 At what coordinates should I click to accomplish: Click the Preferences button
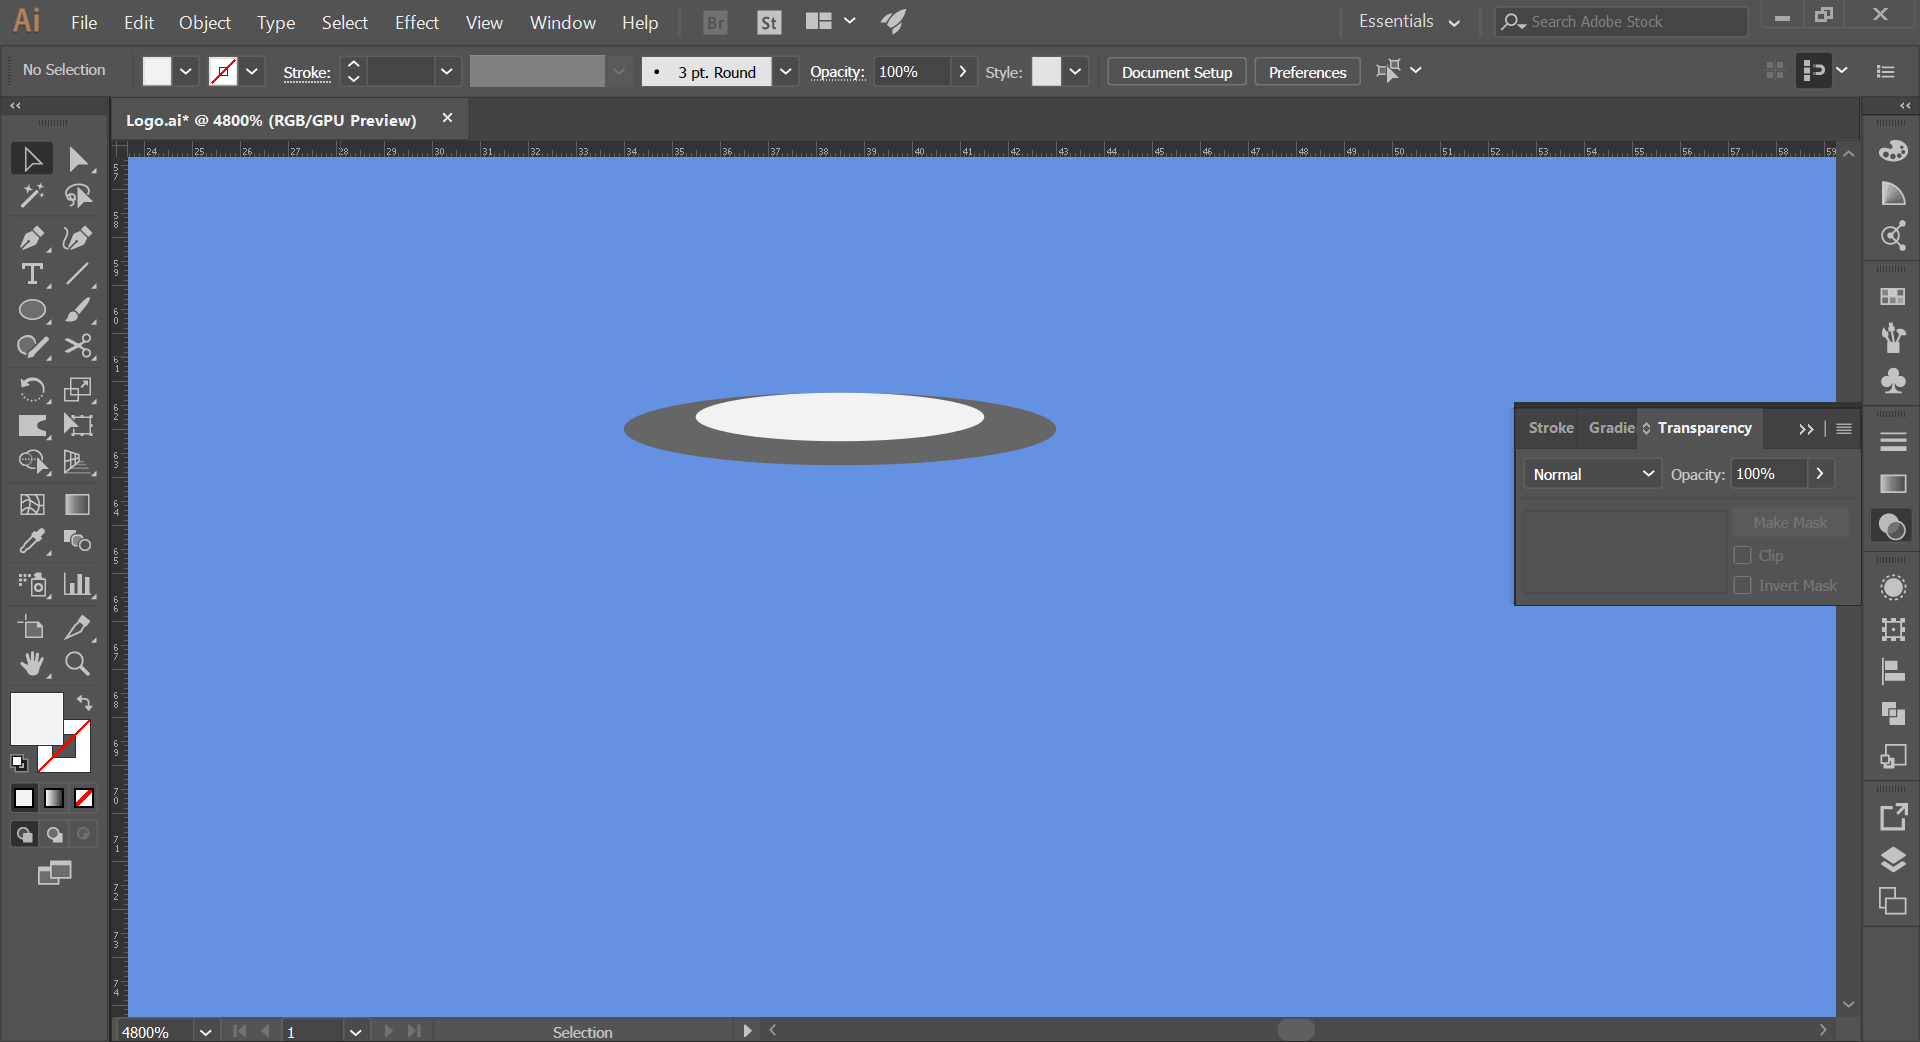coord(1307,72)
